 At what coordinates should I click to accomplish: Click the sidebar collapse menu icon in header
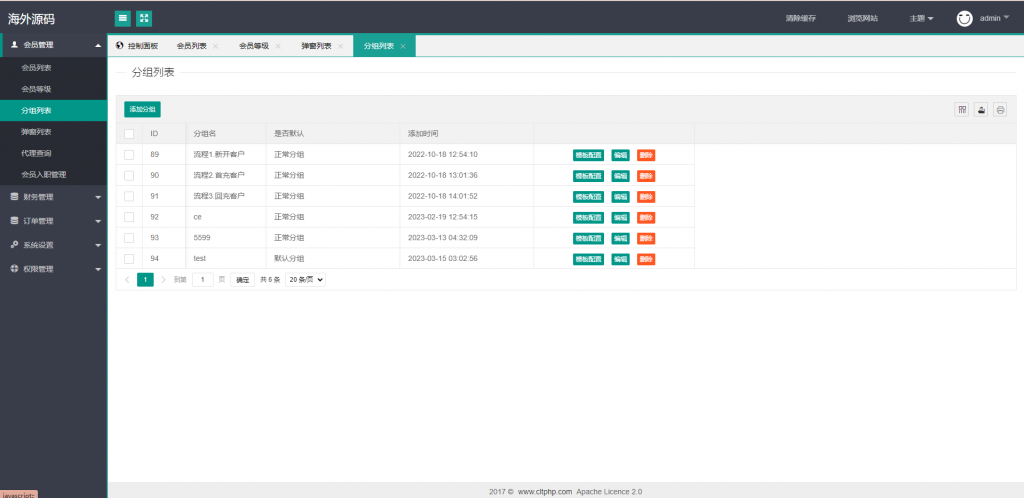point(123,18)
